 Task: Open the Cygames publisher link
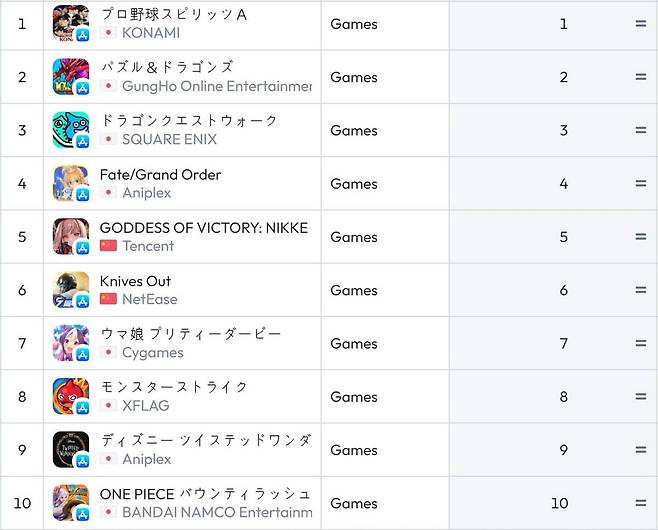(x=152, y=352)
